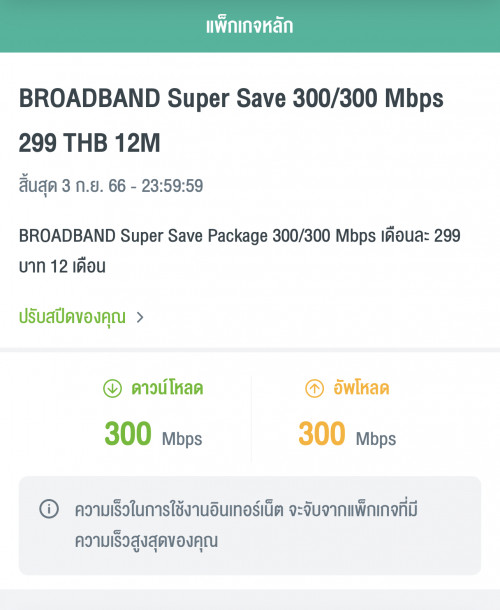The height and width of the screenshot is (610, 500).
Task: Click the orange 300 upload speed value
Action: click(322, 433)
